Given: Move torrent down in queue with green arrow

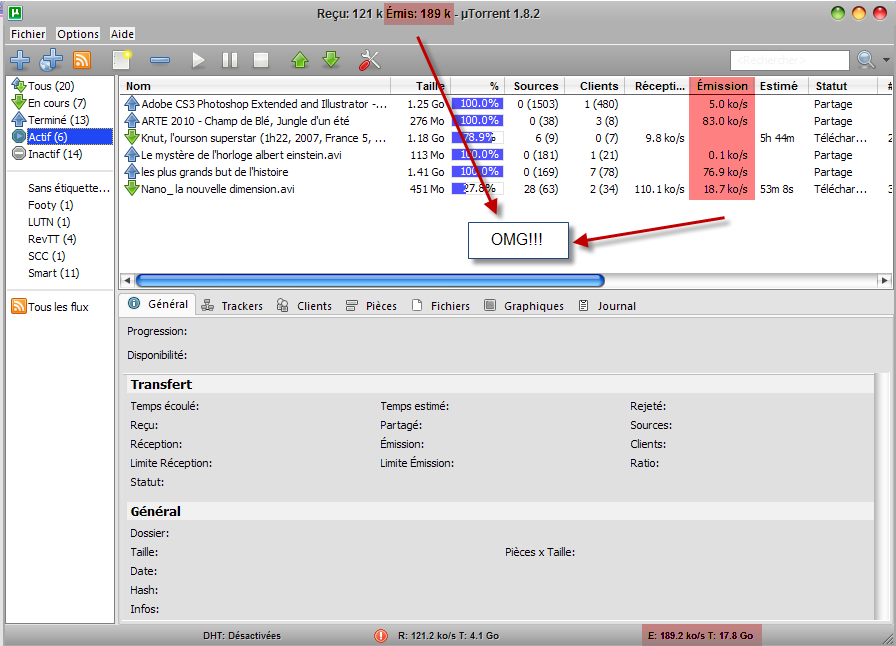Looking at the screenshot, I should coord(331,60).
